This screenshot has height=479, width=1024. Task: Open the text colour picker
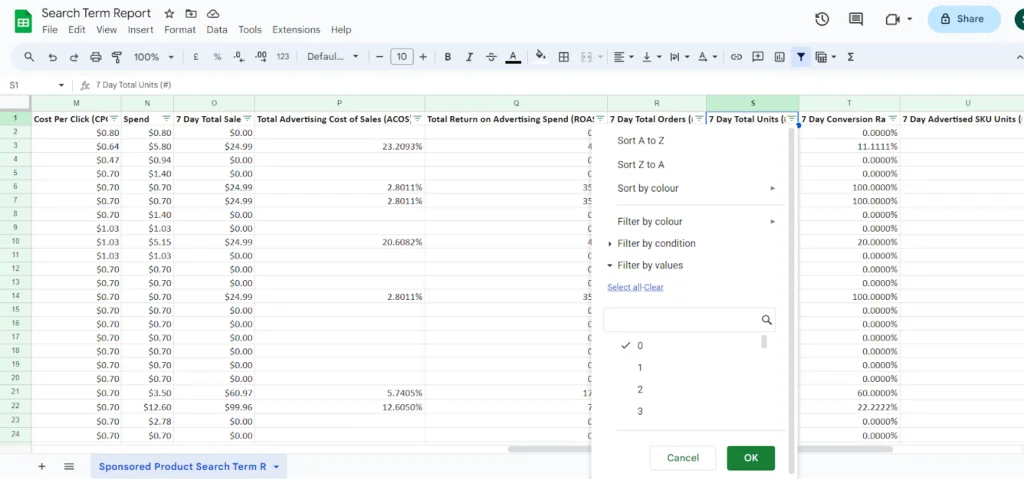pos(513,57)
